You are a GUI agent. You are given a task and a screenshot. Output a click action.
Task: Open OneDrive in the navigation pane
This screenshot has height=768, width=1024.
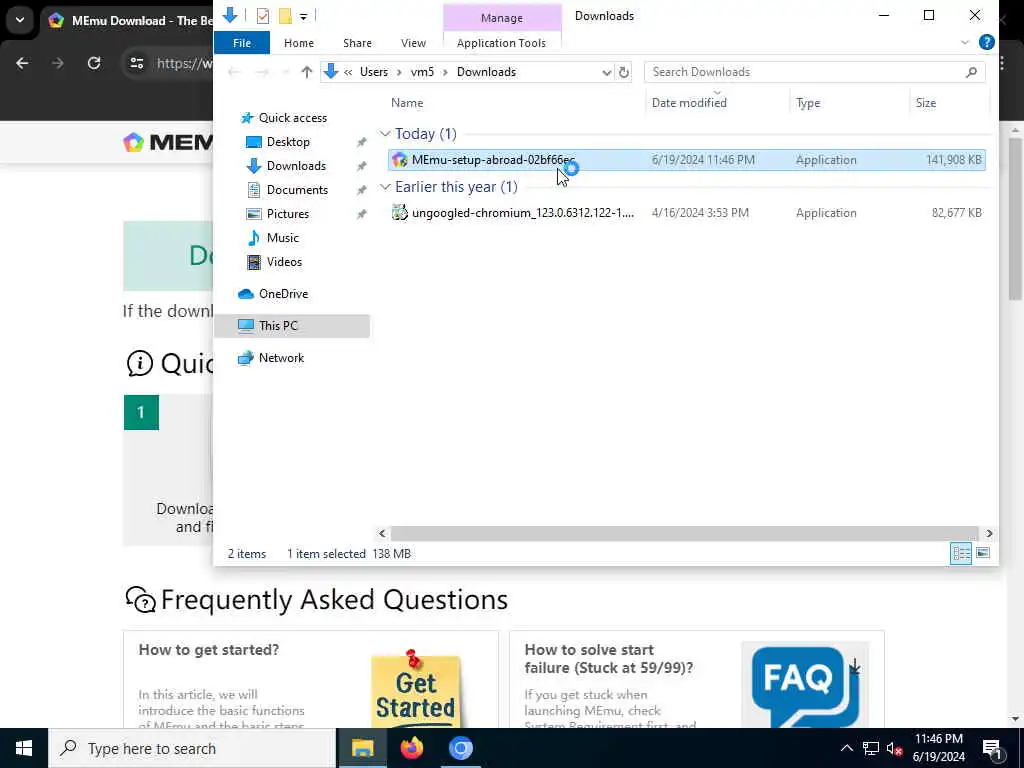[283, 294]
